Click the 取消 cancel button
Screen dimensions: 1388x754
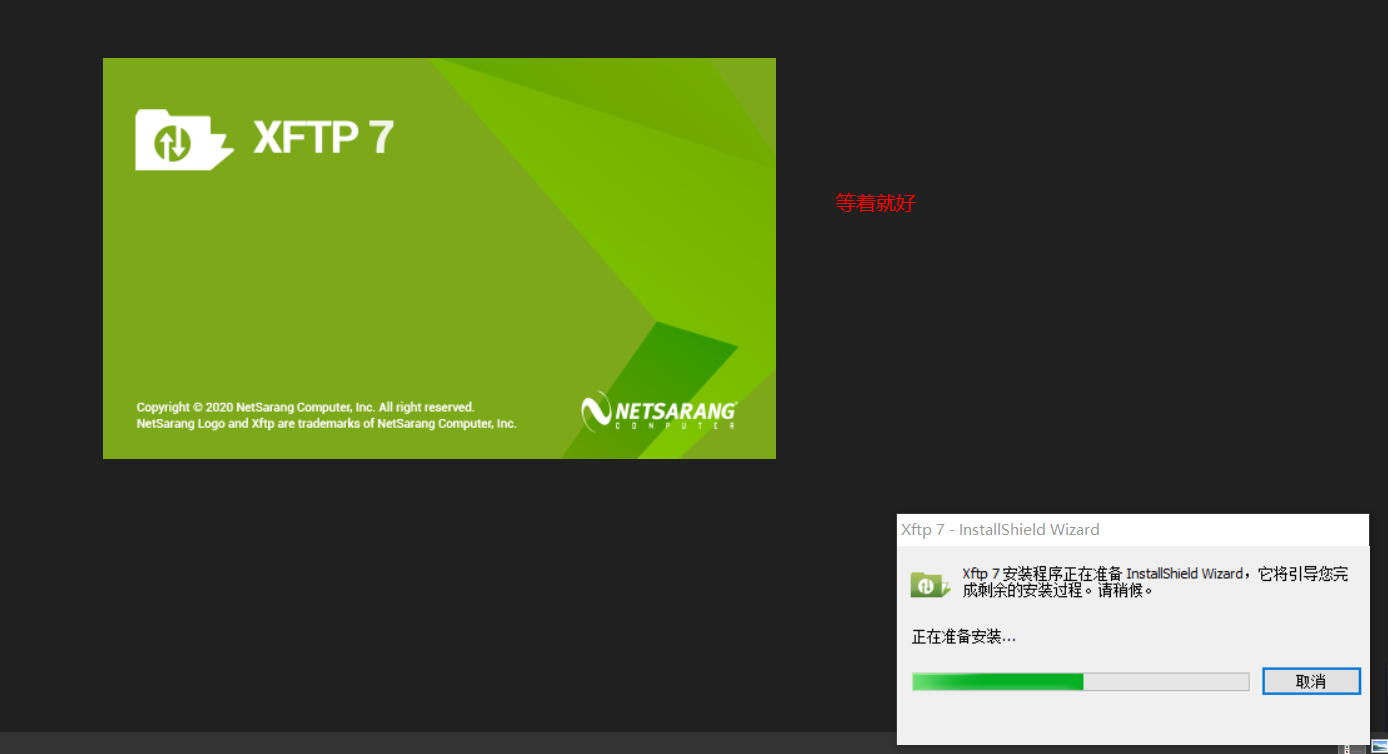(x=1311, y=681)
